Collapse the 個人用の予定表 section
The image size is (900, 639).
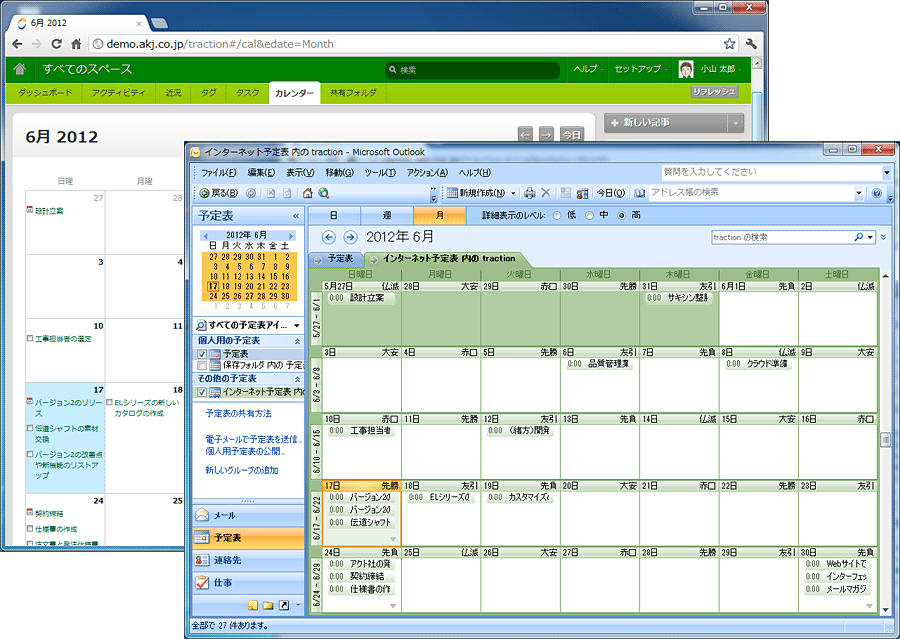tap(297, 341)
